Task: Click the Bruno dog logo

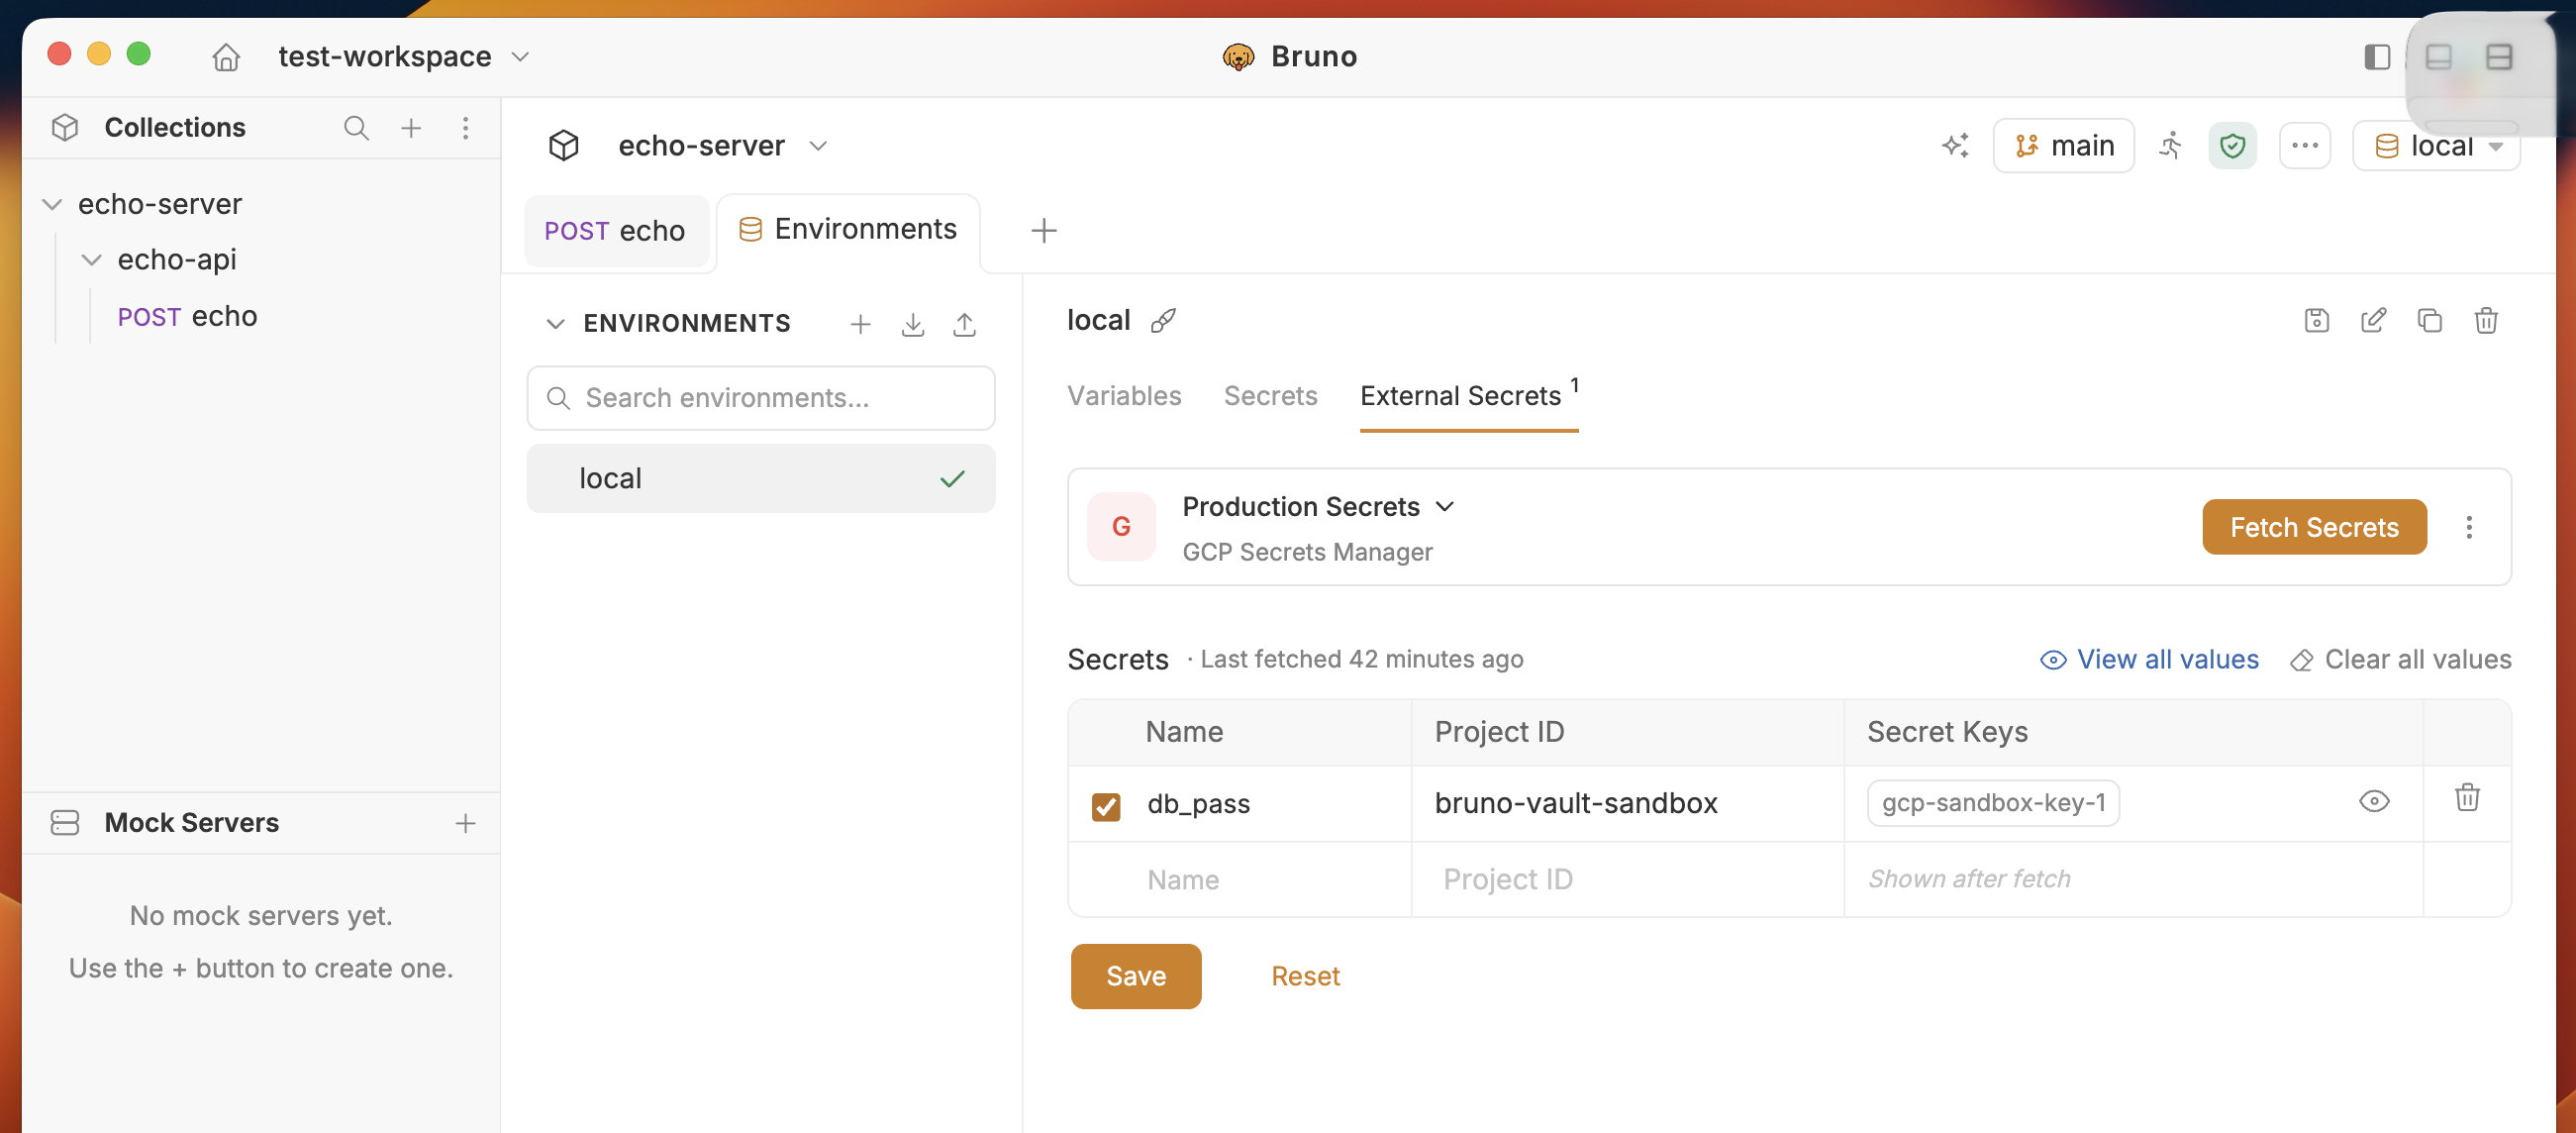Action: tap(1238, 57)
